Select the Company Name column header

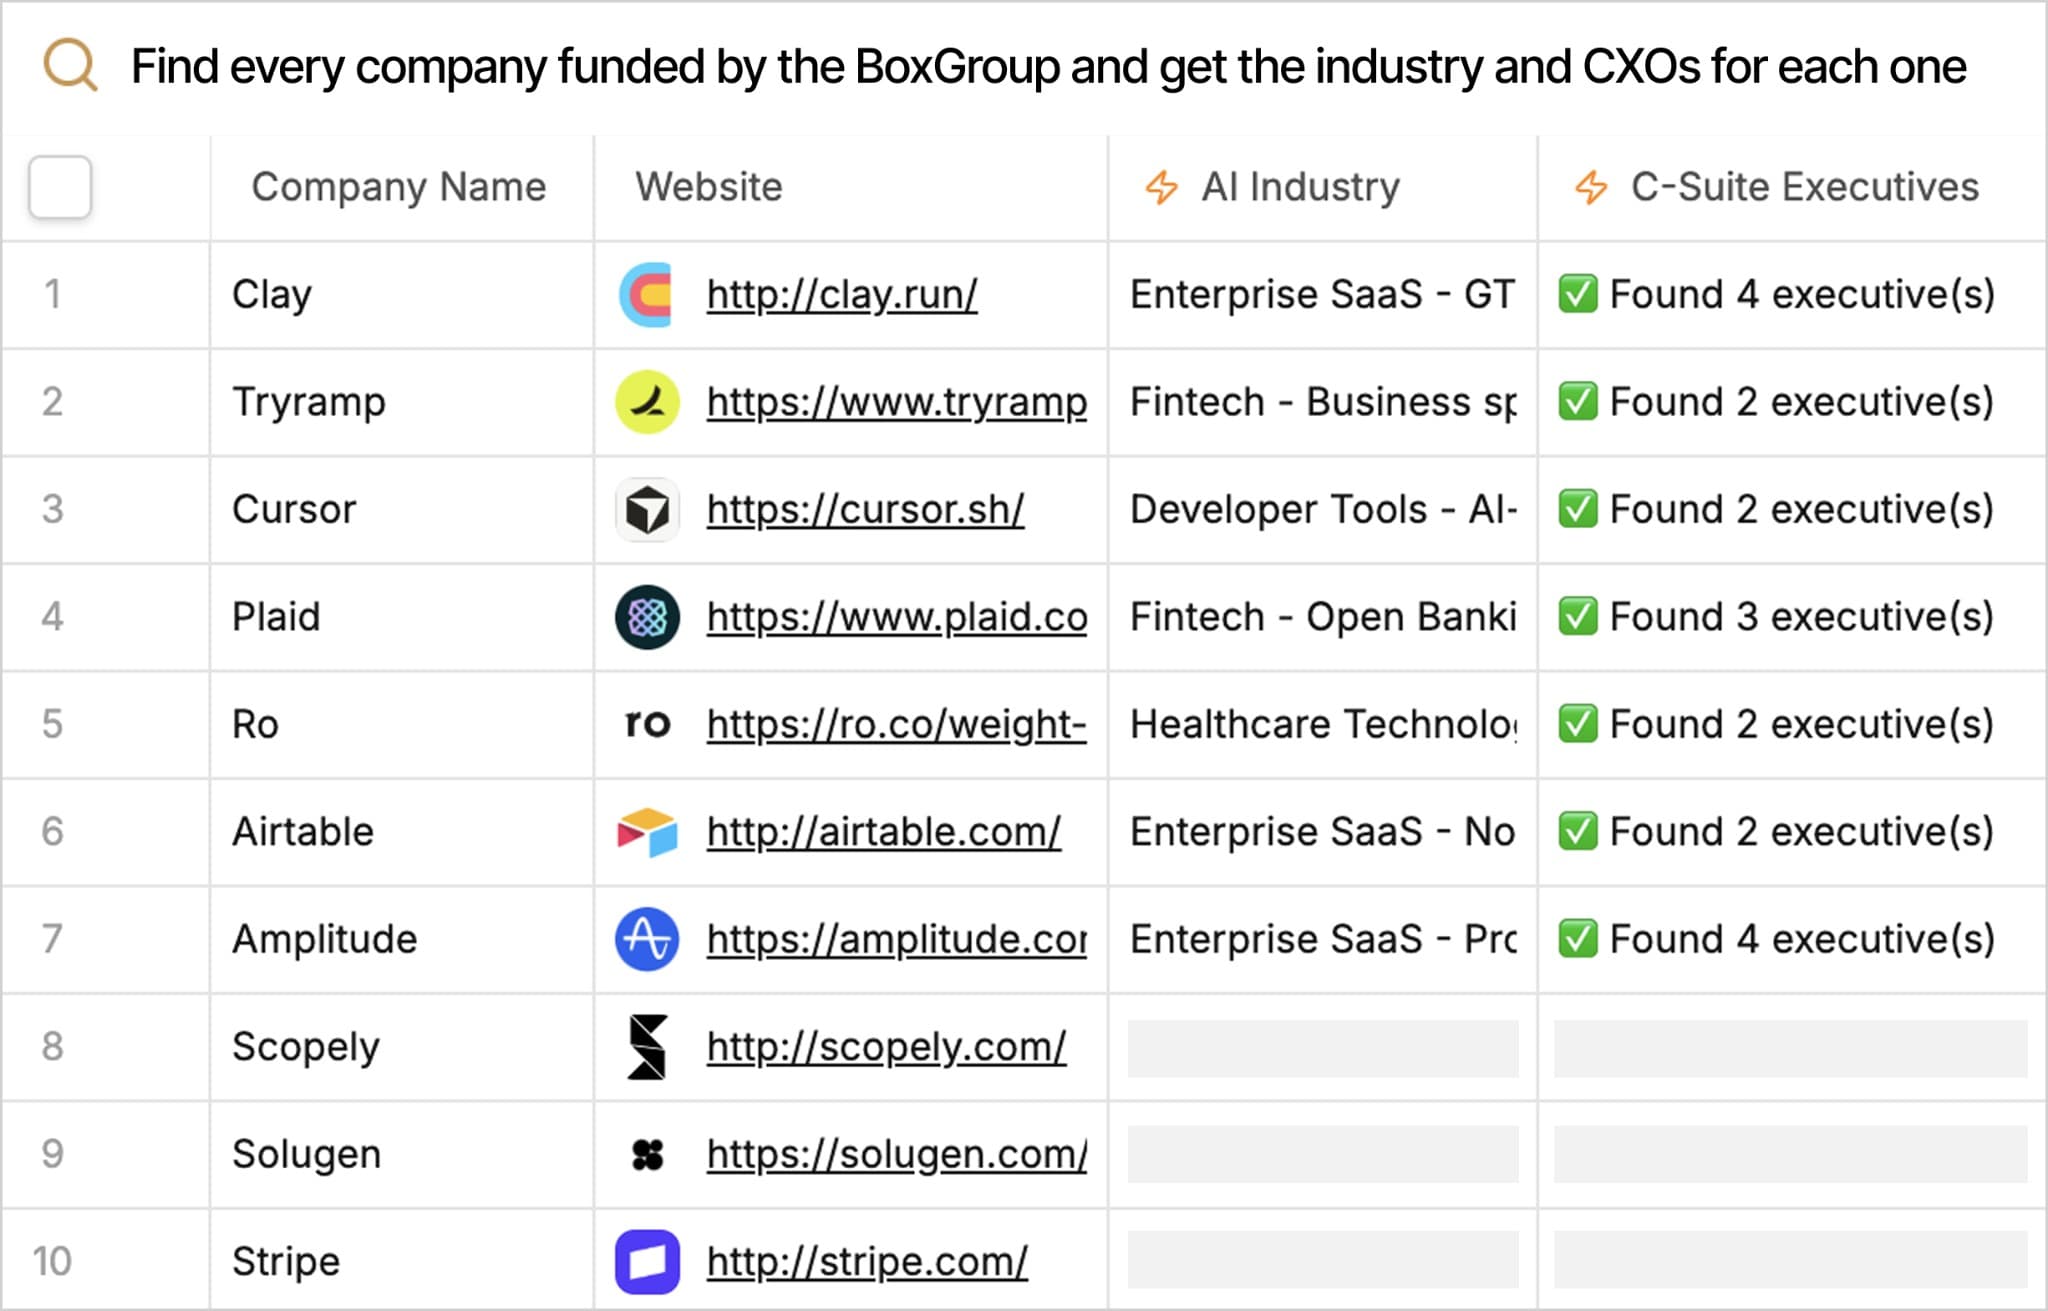coord(399,186)
